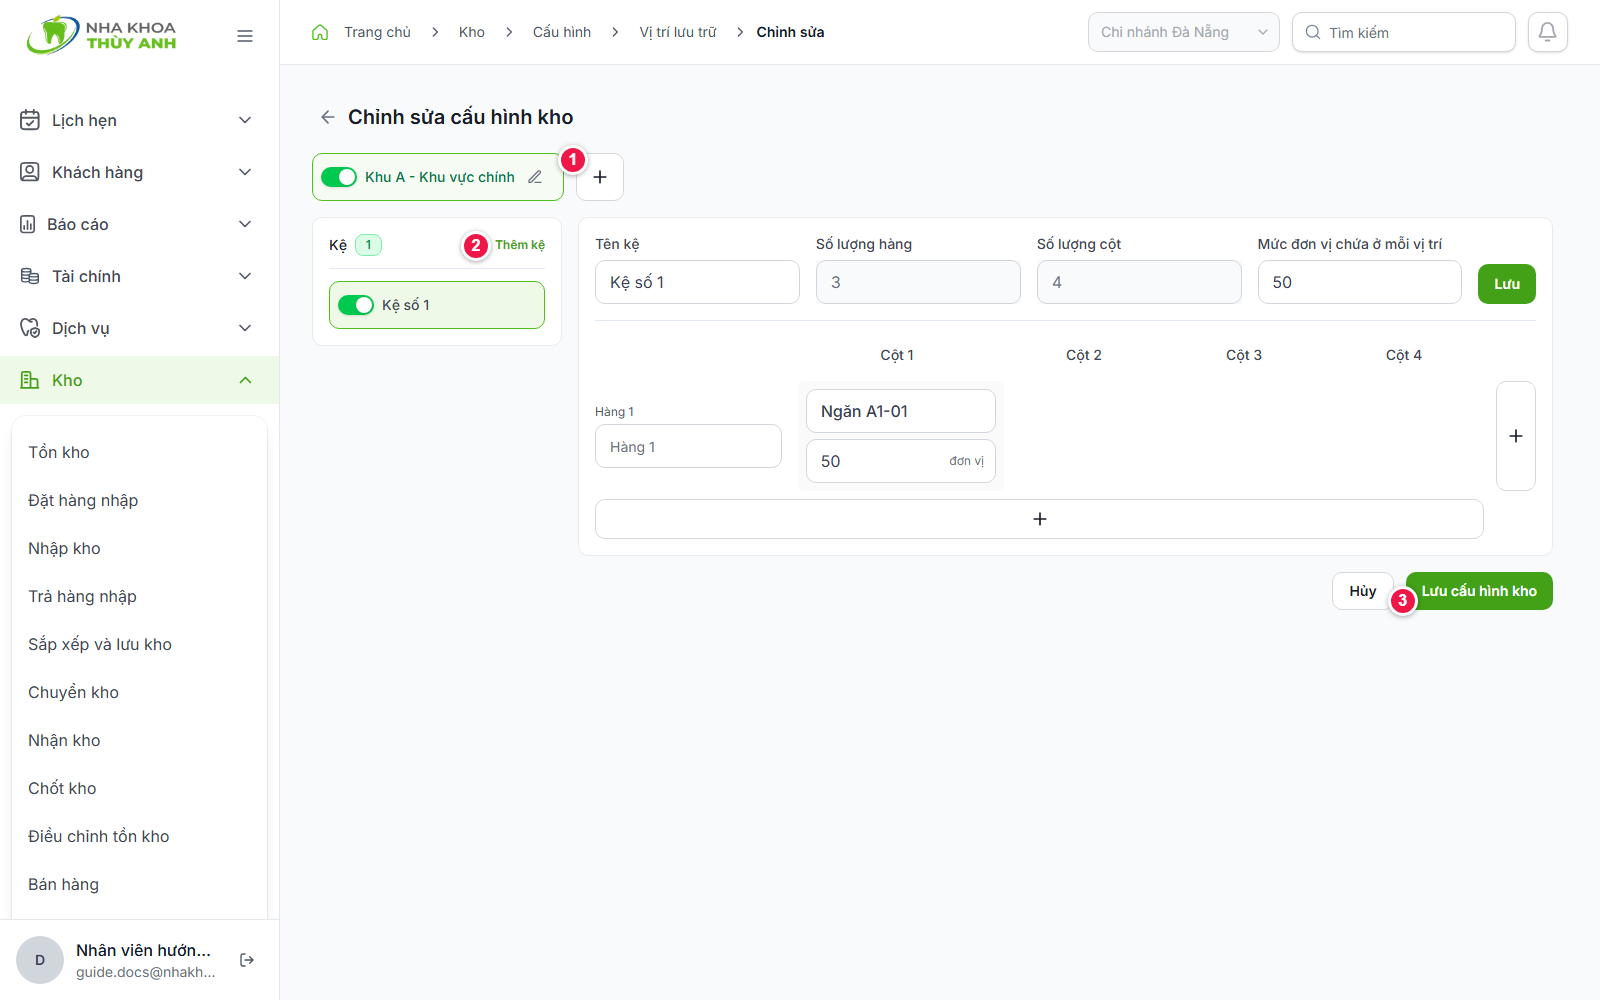Open Chuyển kho submenu item
Image resolution: width=1600 pixels, height=1000 pixels.
click(x=73, y=692)
